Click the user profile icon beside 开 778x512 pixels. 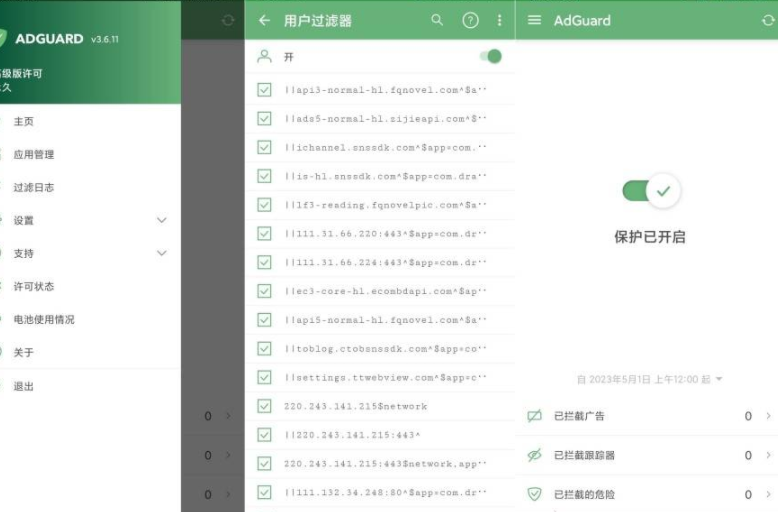(264, 57)
